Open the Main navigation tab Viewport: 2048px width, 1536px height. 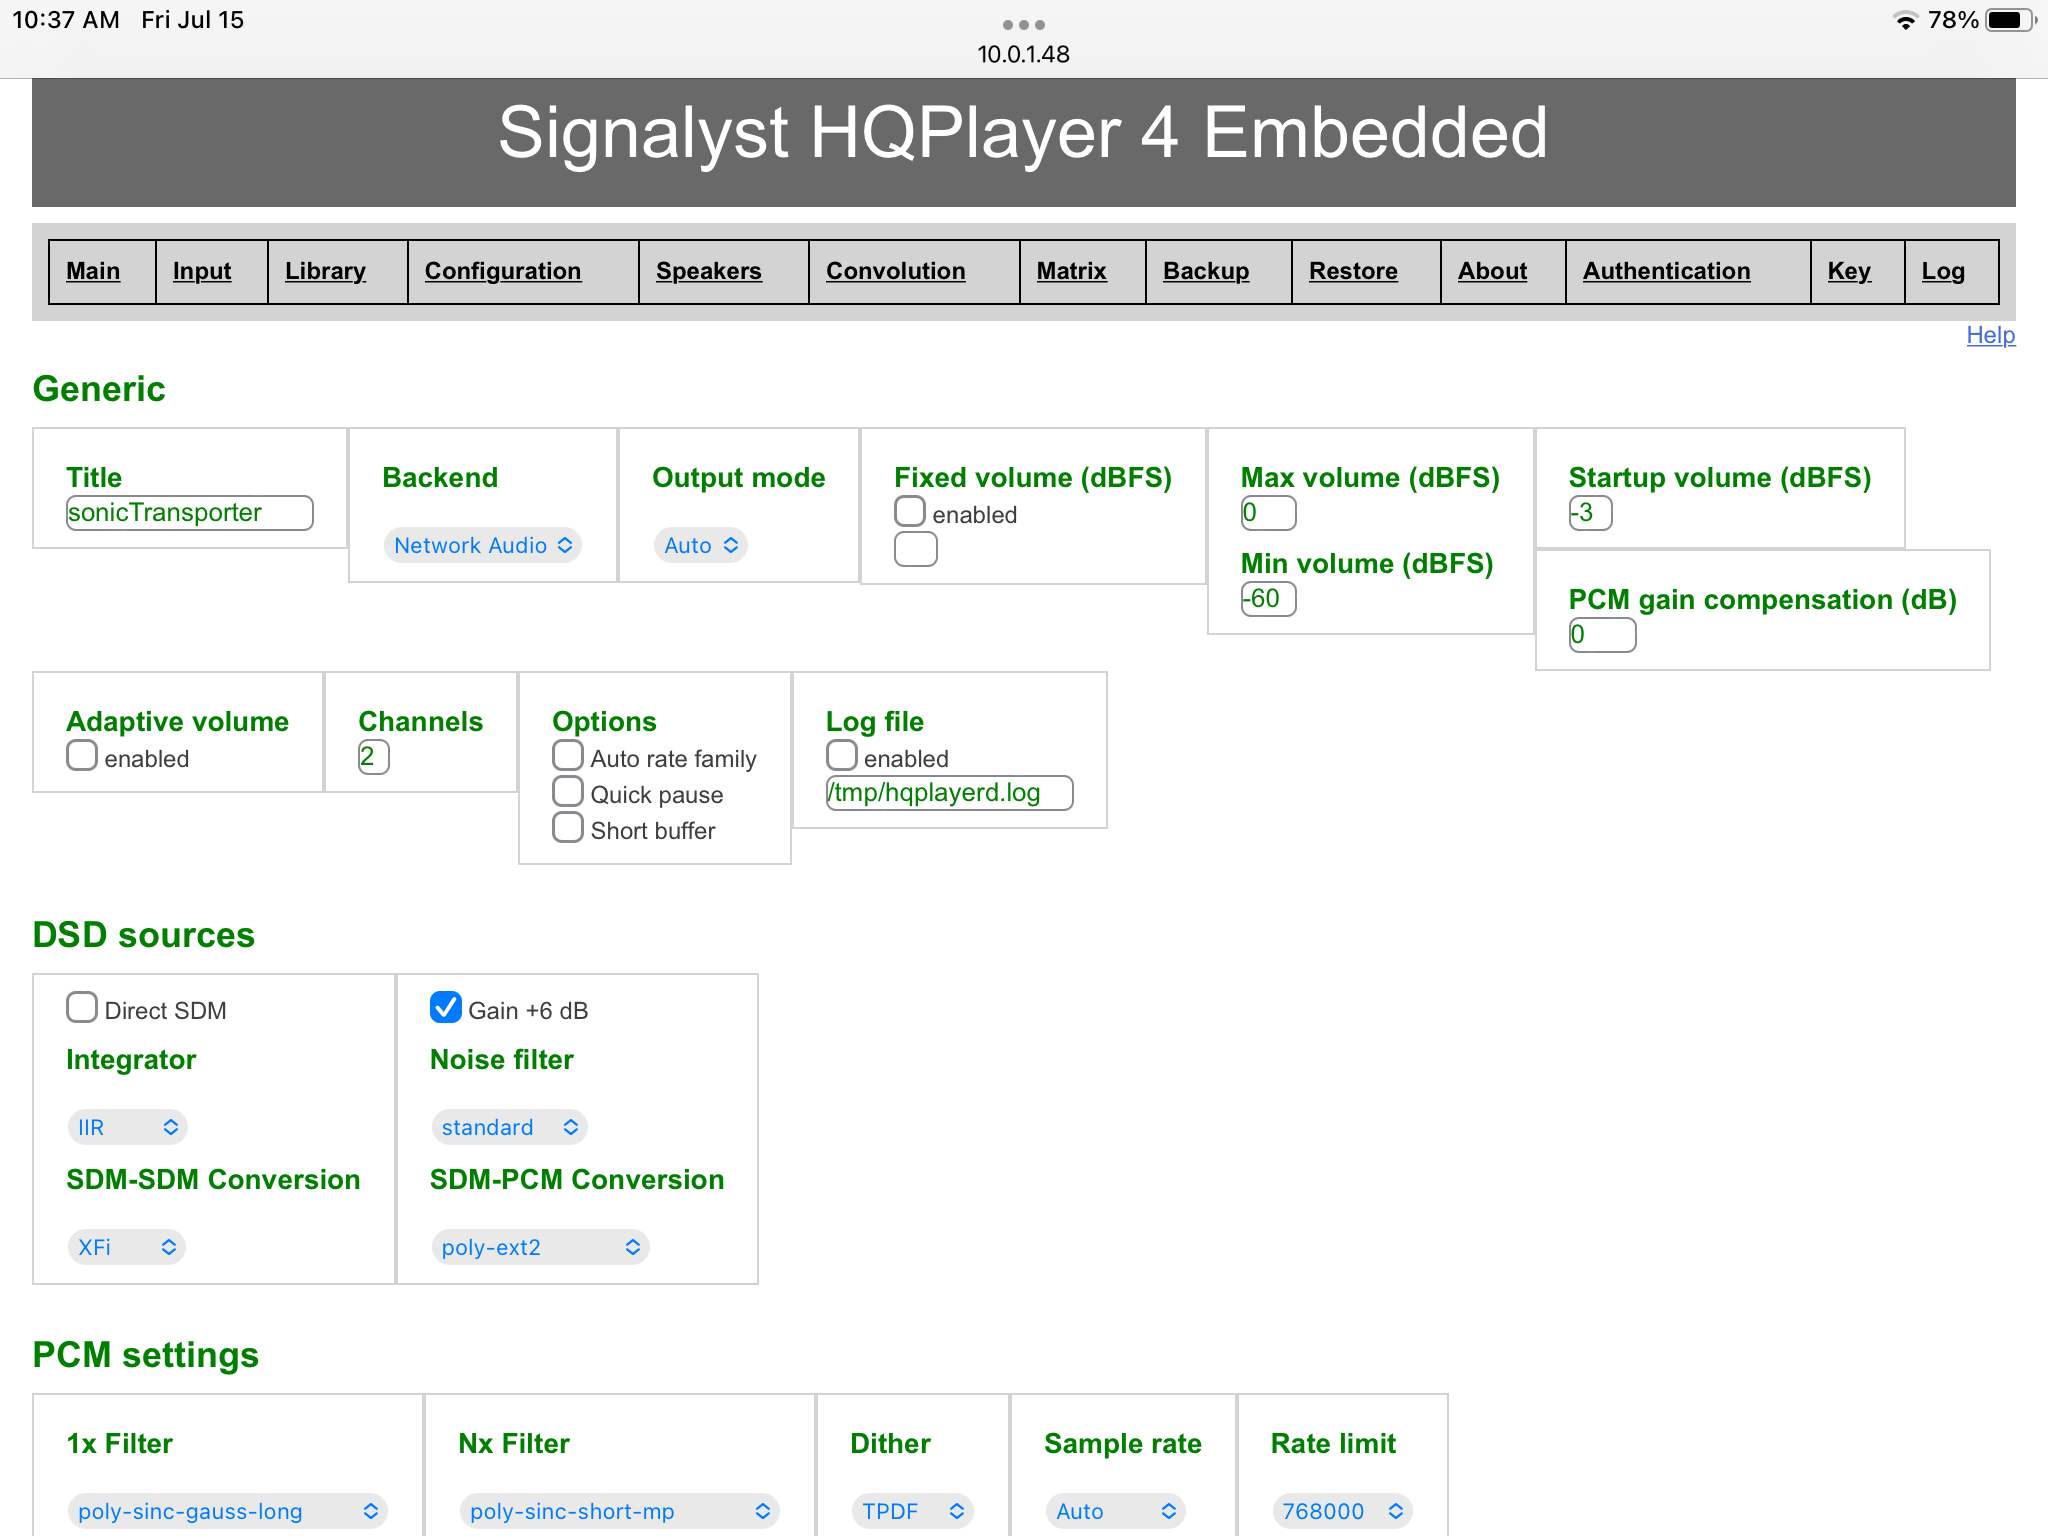[x=93, y=271]
